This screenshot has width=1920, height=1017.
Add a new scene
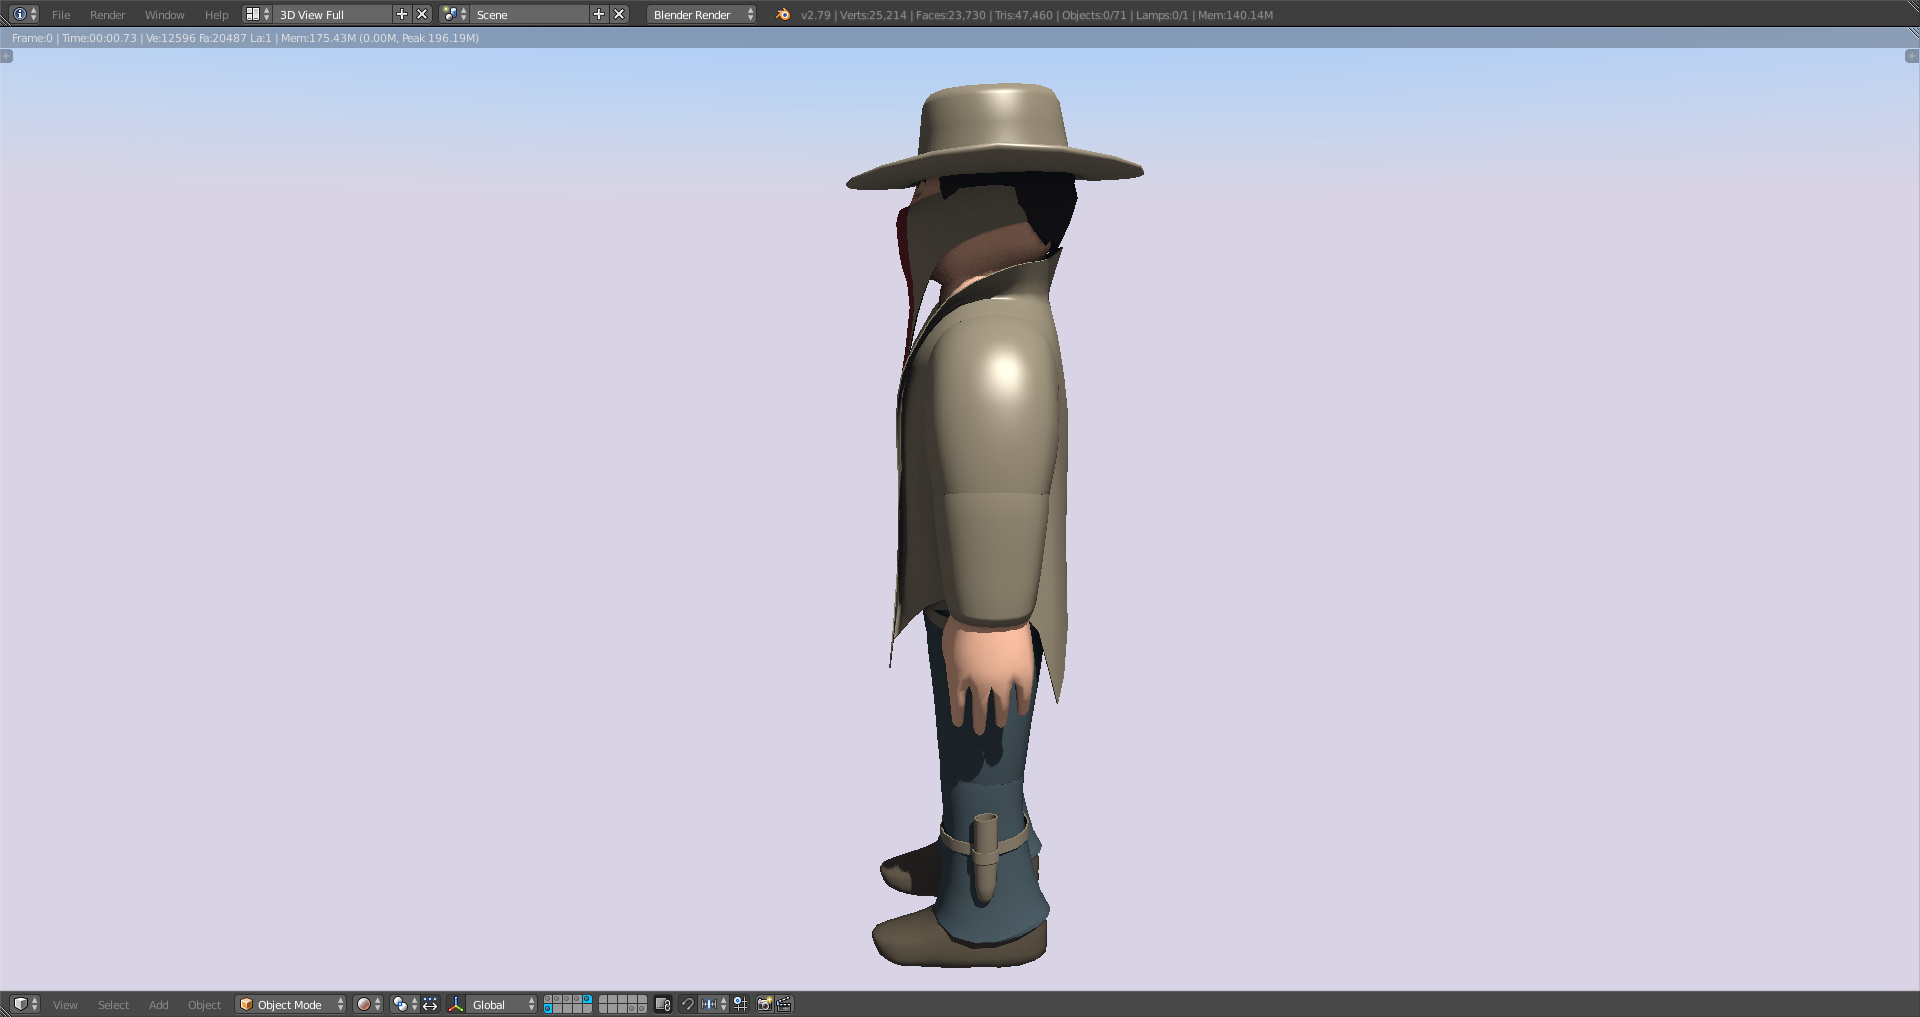coord(599,14)
